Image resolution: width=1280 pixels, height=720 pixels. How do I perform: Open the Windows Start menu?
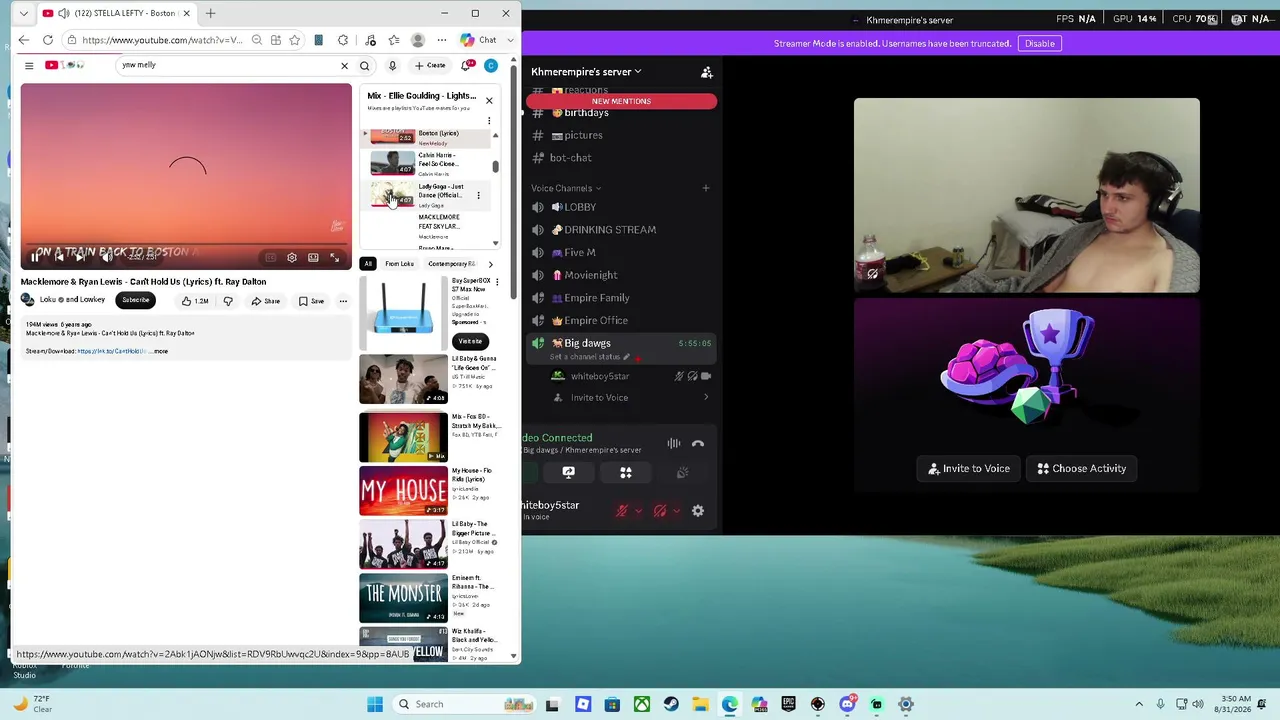click(x=375, y=704)
